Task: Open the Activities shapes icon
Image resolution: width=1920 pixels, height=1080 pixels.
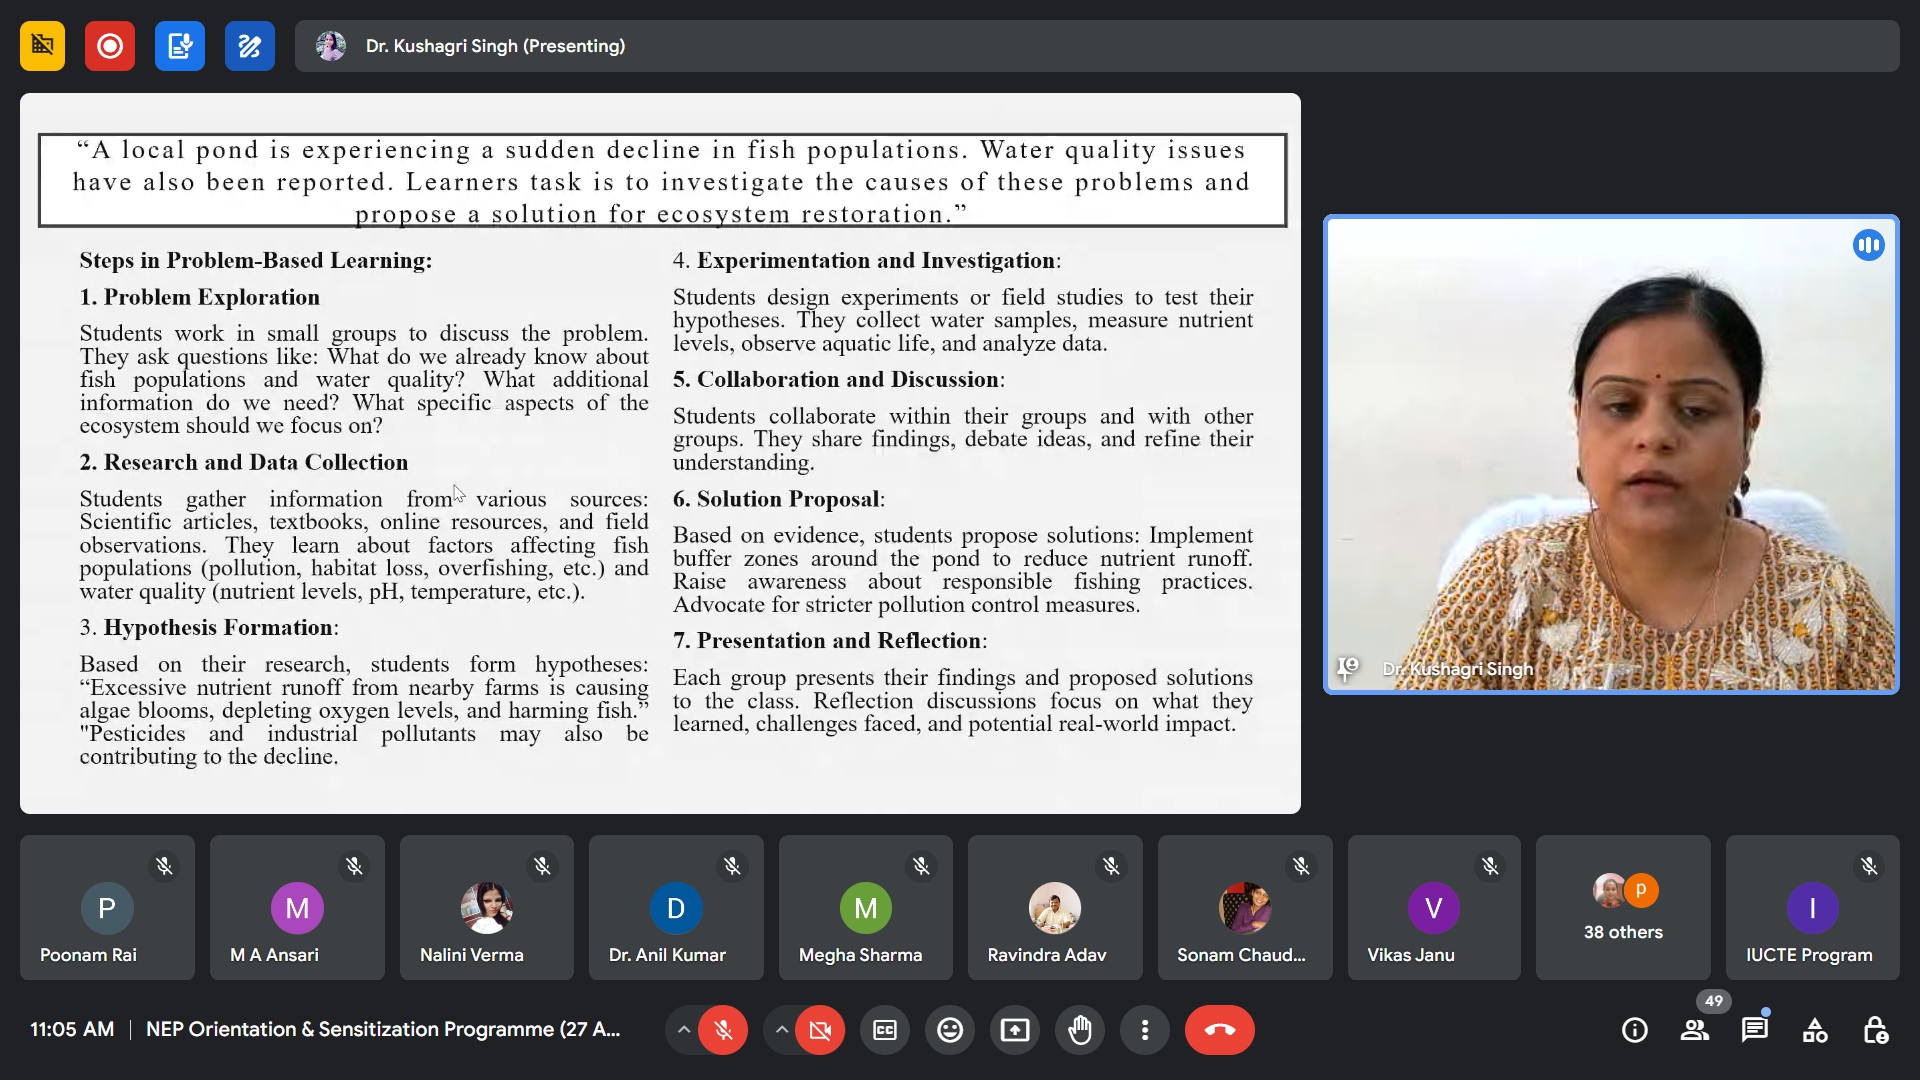Action: [1815, 1030]
